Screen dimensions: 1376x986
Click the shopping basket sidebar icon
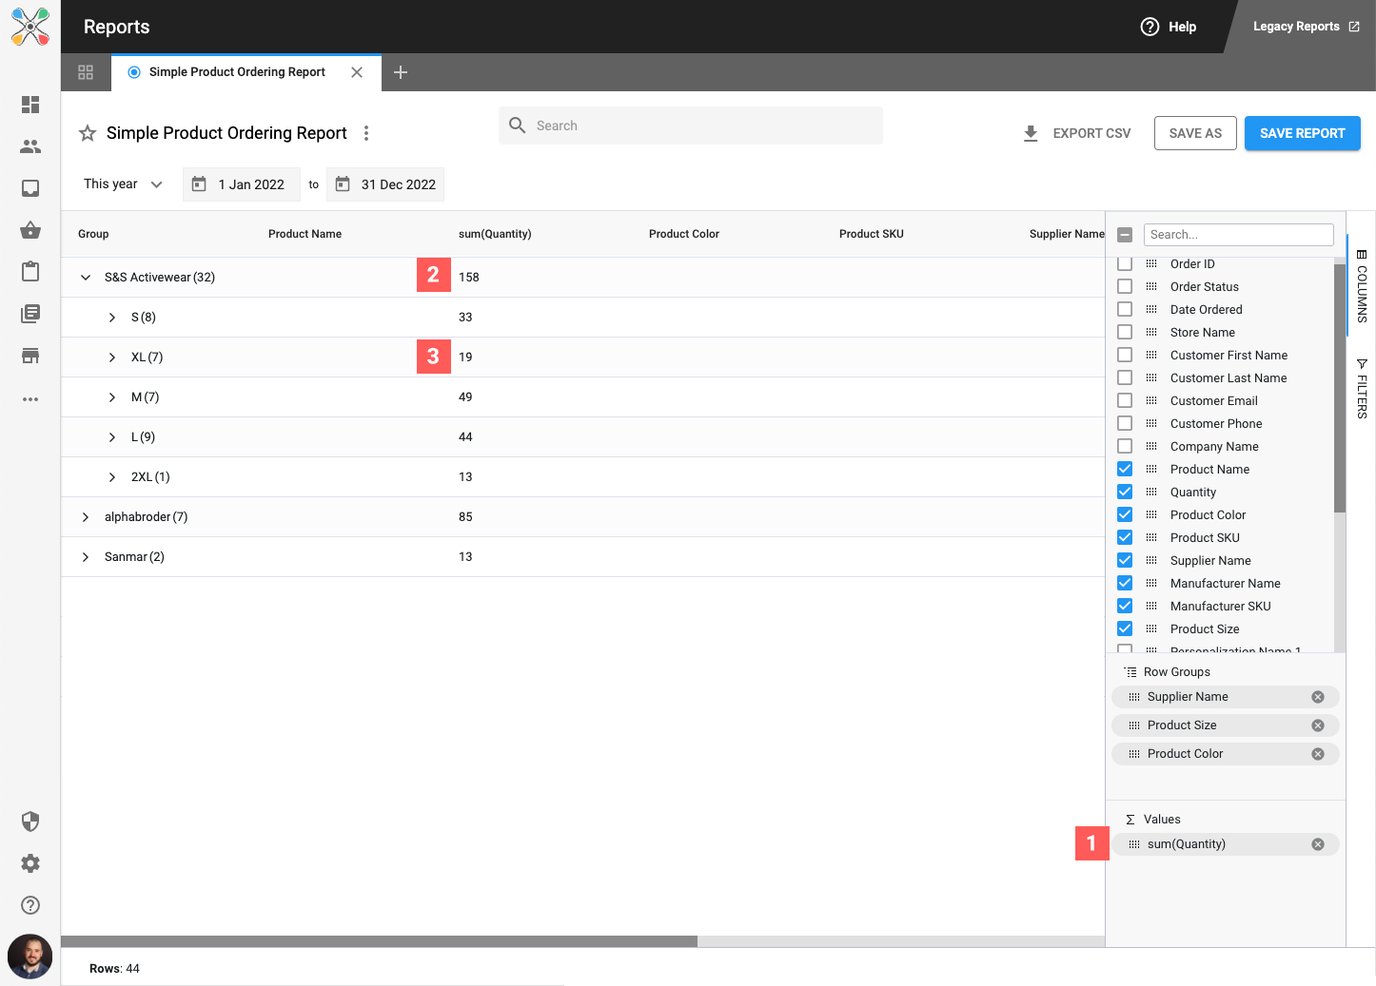pyautogui.click(x=30, y=230)
